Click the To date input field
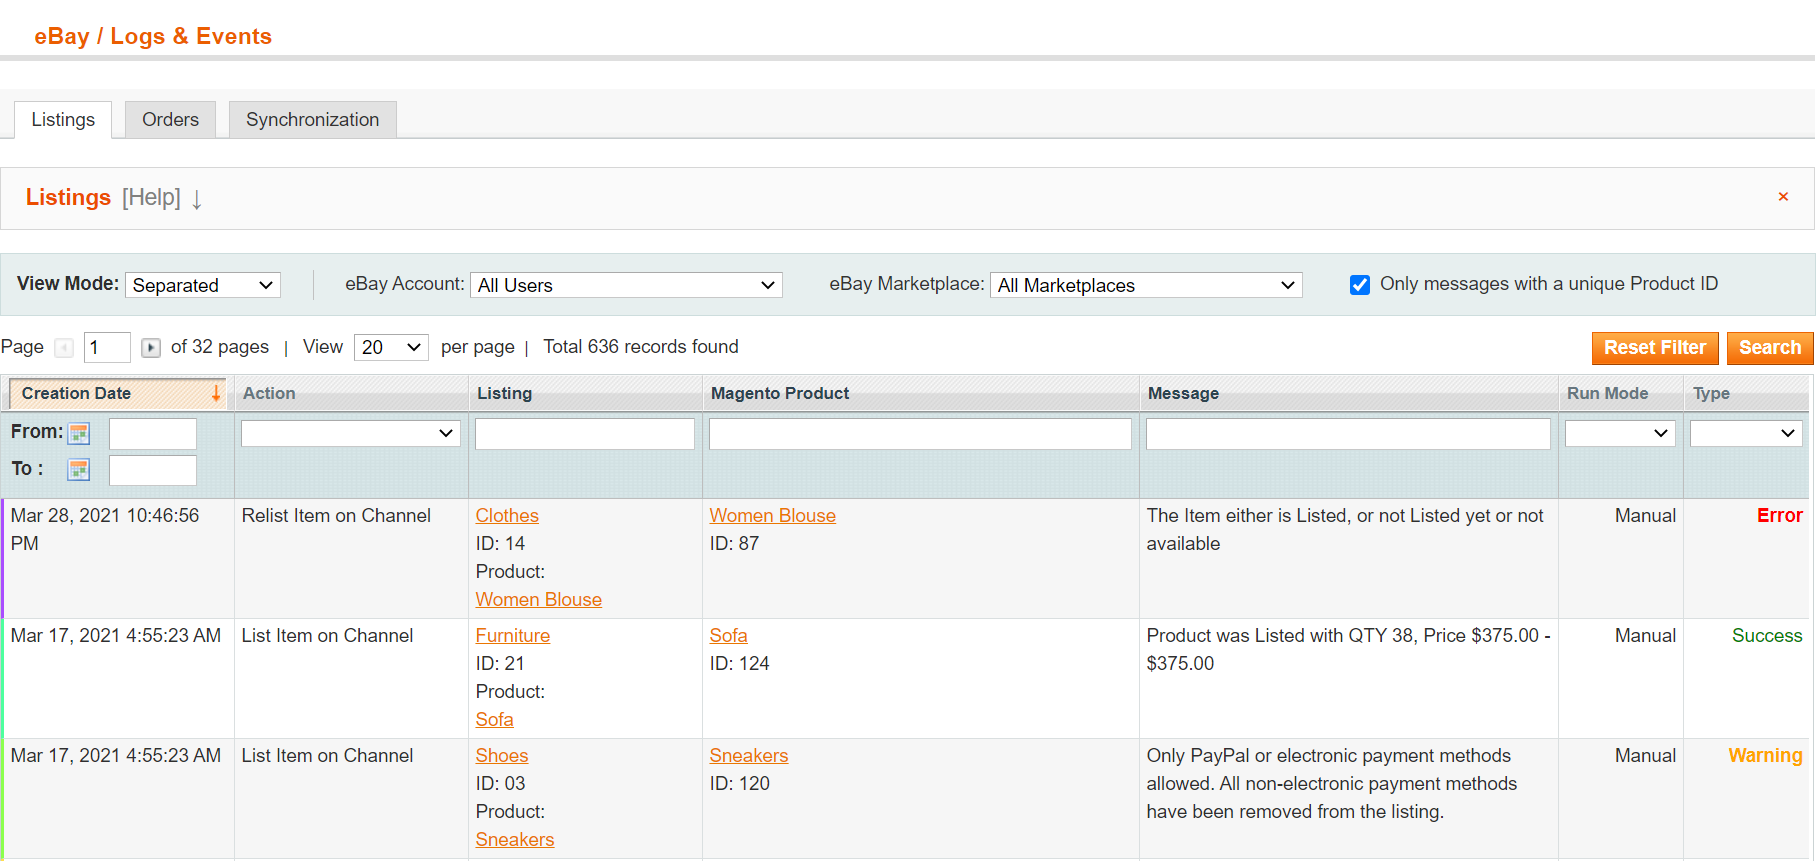The width and height of the screenshot is (1816, 861). coord(153,470)
